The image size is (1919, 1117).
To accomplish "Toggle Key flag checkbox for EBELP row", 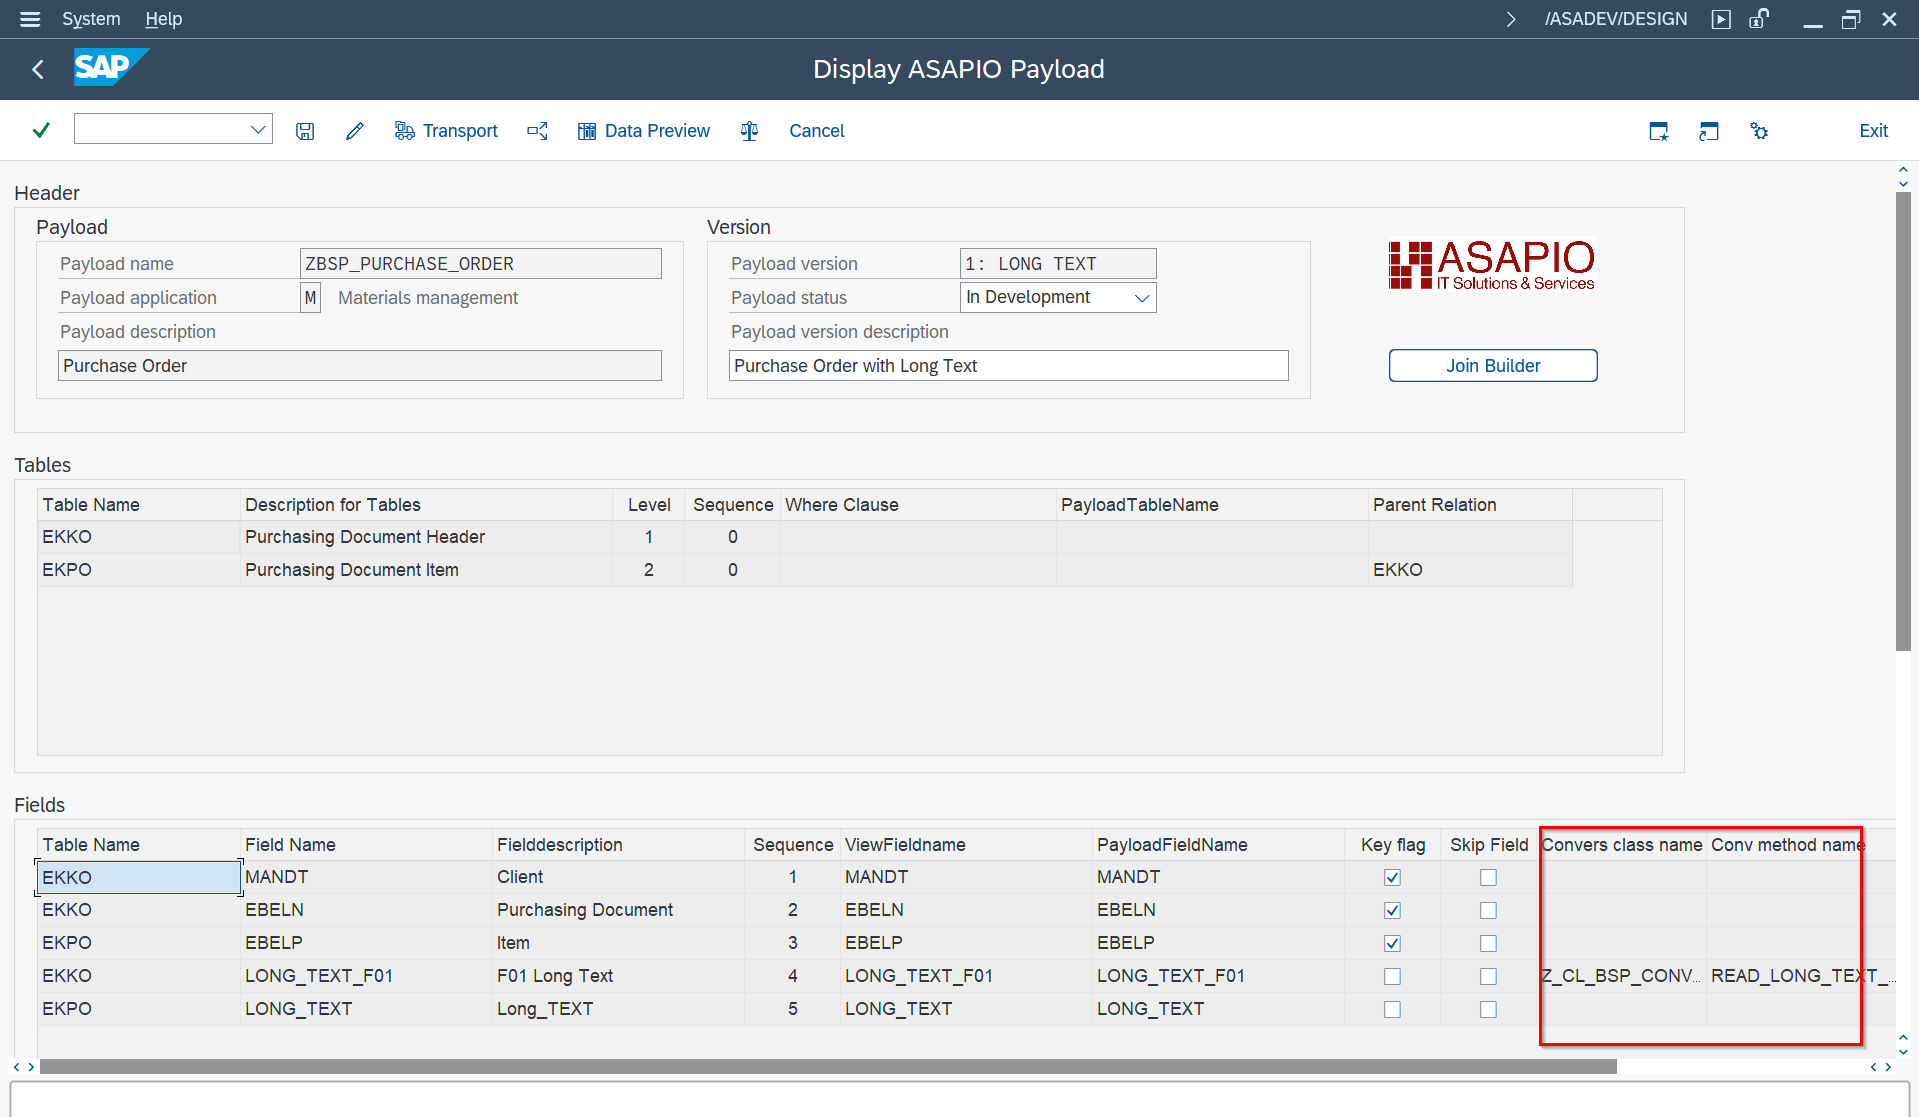I will (1392, 944).
